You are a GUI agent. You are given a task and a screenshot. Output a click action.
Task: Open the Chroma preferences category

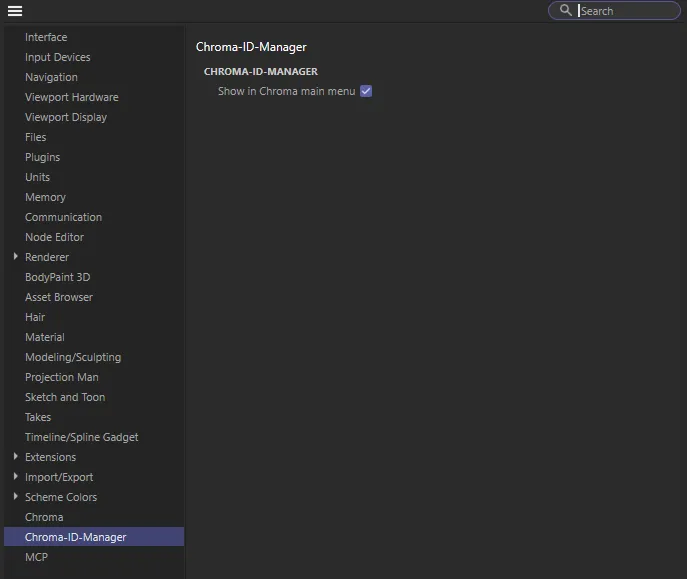[44, 517]
